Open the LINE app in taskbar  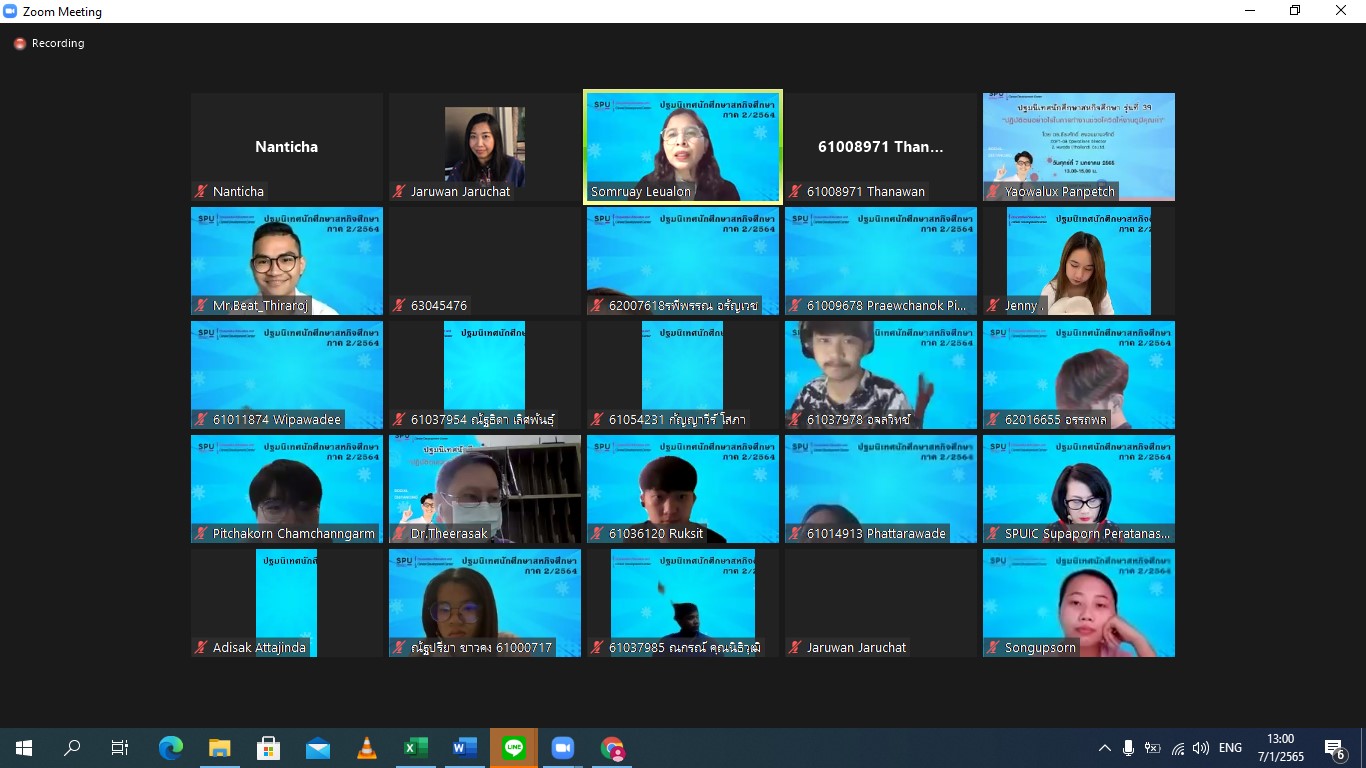point(514,748)
